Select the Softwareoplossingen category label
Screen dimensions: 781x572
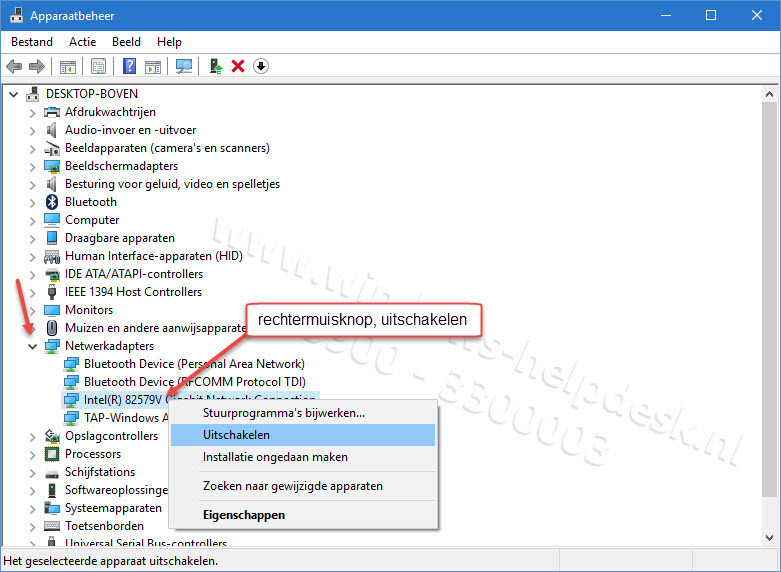[x=117, y=490]
